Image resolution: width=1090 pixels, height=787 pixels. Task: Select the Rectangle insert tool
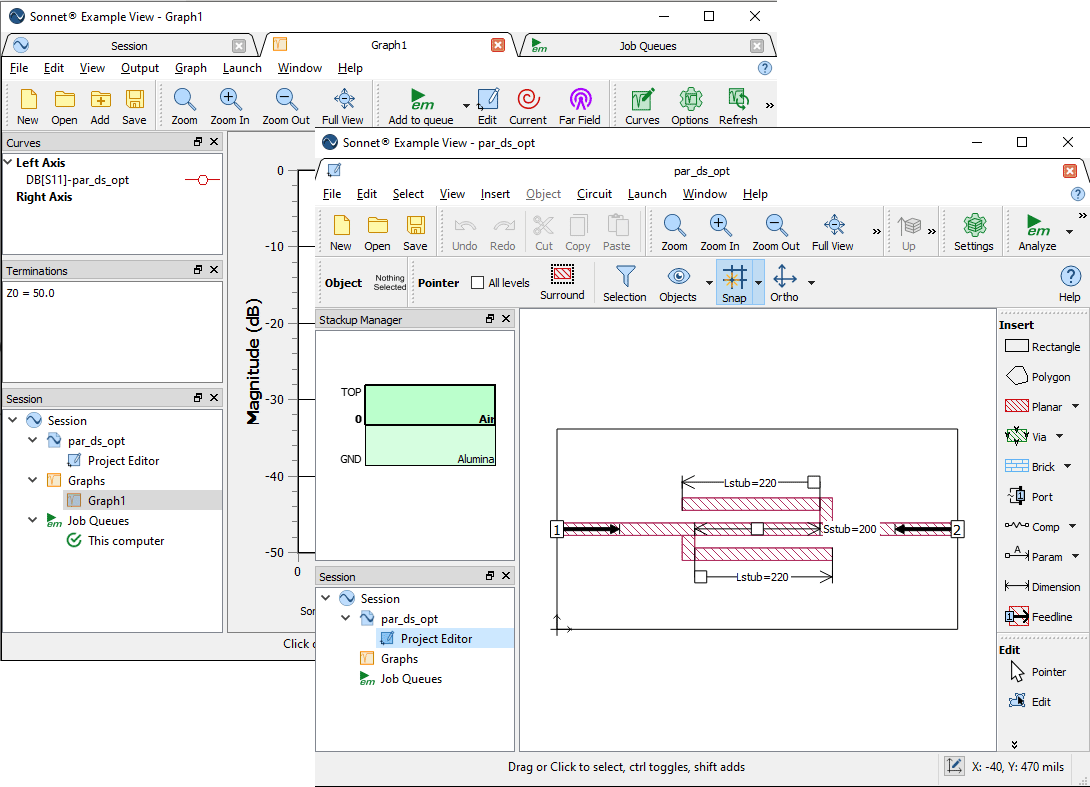tap(1043, 346)
